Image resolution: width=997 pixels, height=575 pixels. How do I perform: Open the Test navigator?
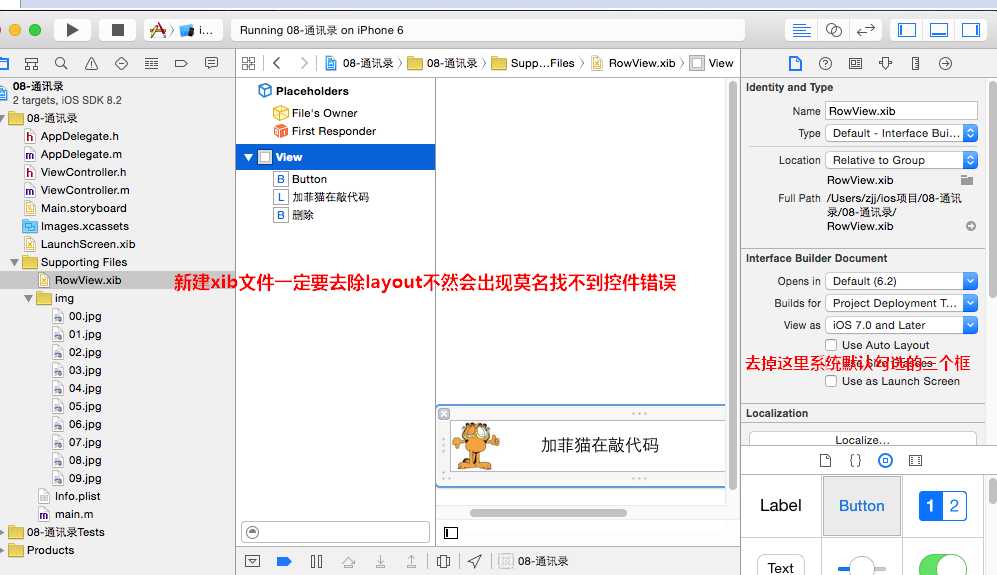point(121,64)
